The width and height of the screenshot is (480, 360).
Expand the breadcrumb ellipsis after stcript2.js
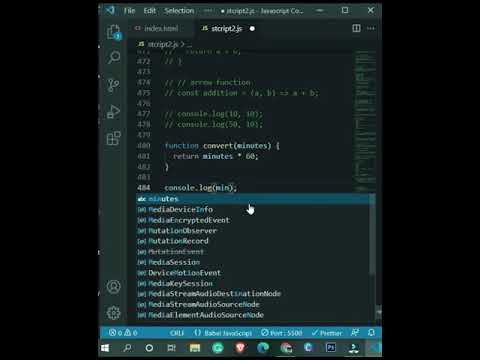(189, 45)
